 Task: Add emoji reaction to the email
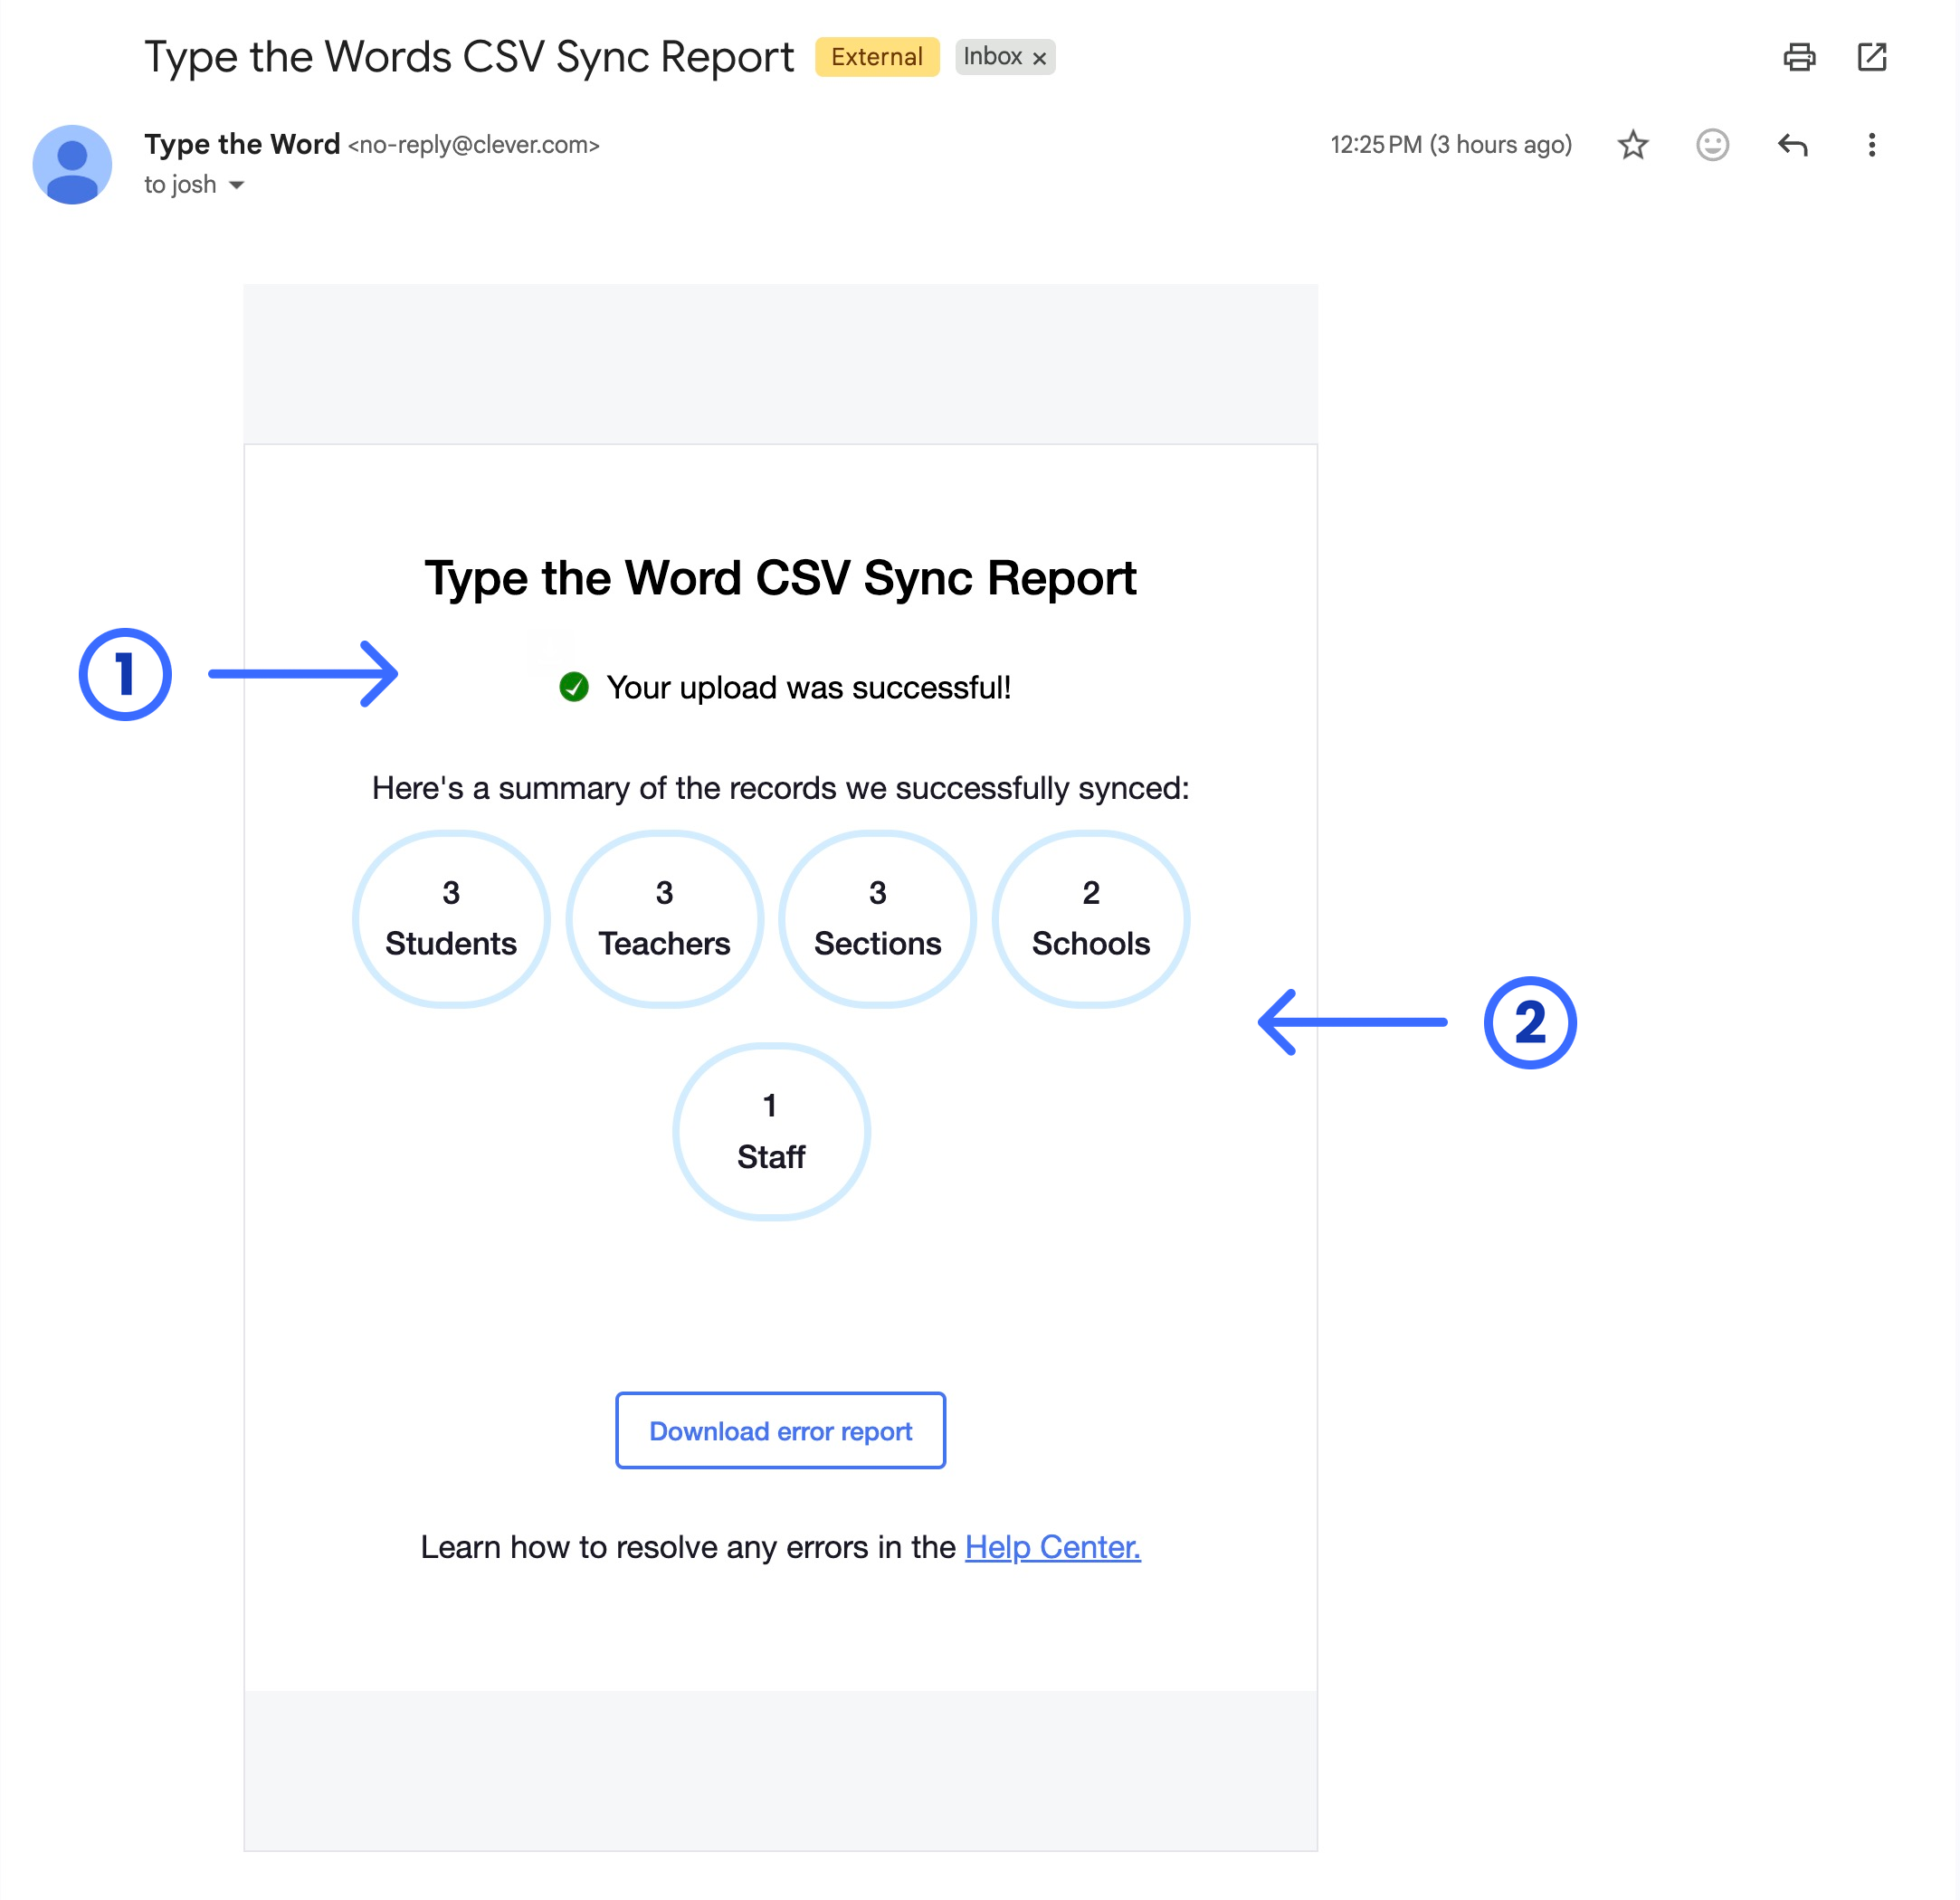coord(1712,145)
